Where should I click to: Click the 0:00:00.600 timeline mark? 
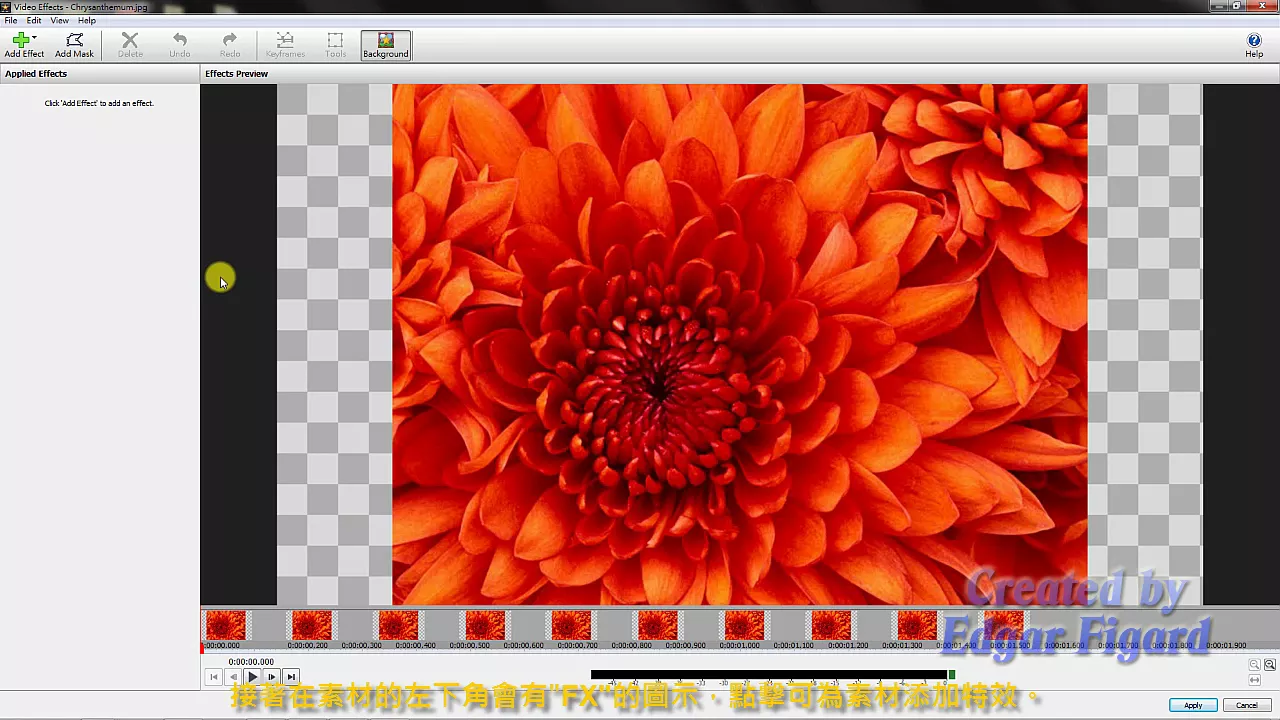tap(524, 646)
